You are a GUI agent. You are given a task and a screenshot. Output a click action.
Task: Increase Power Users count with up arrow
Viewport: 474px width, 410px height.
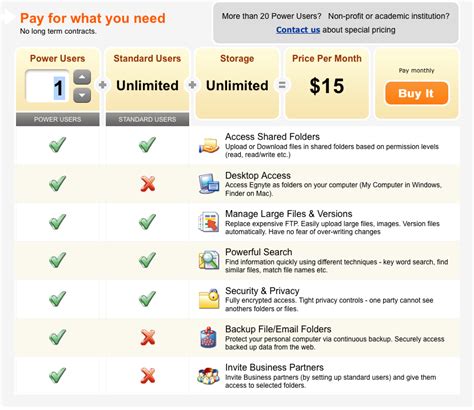tap(82, 77)
